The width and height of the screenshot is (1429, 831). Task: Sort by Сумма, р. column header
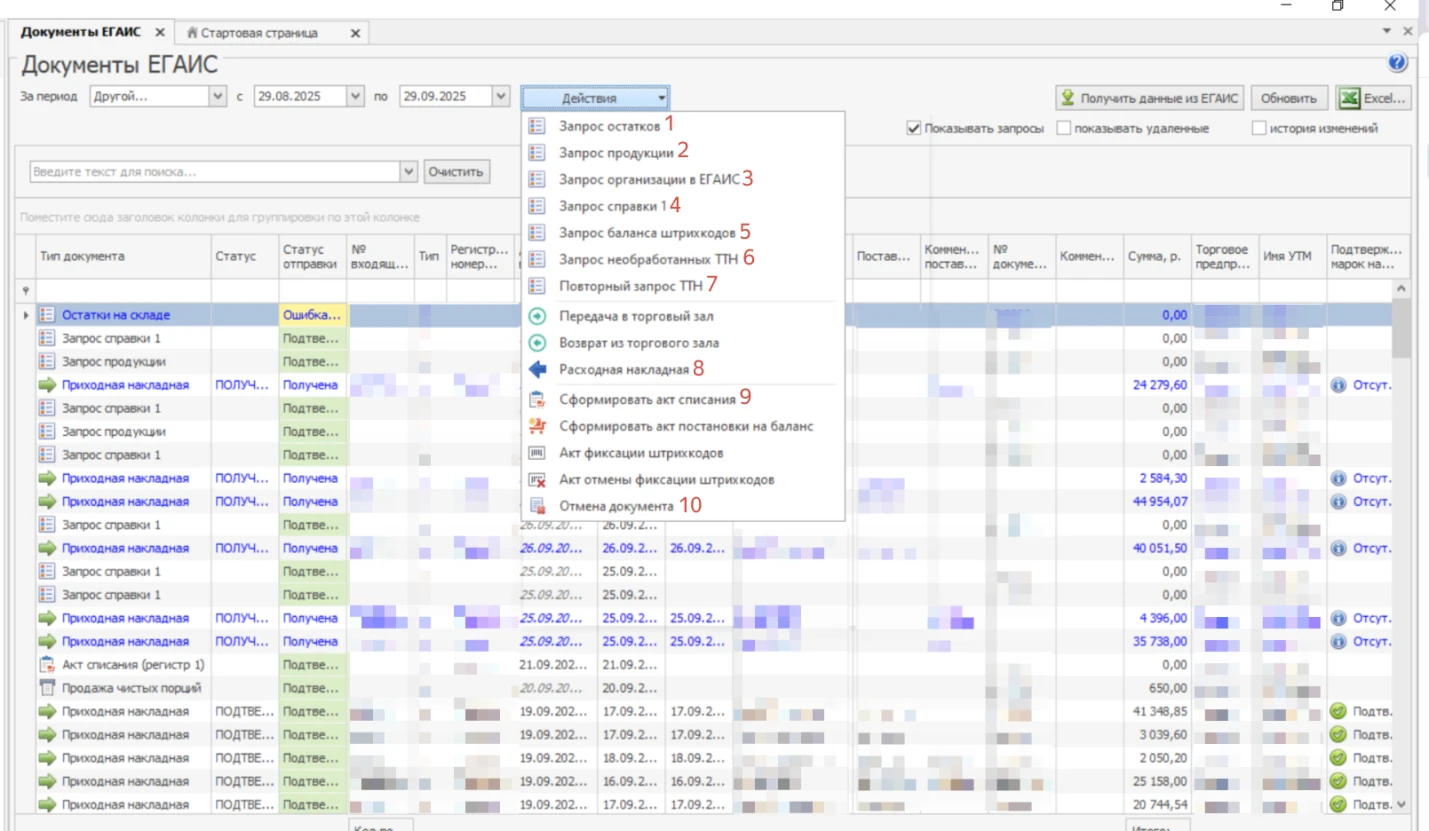click(1156, 256)
